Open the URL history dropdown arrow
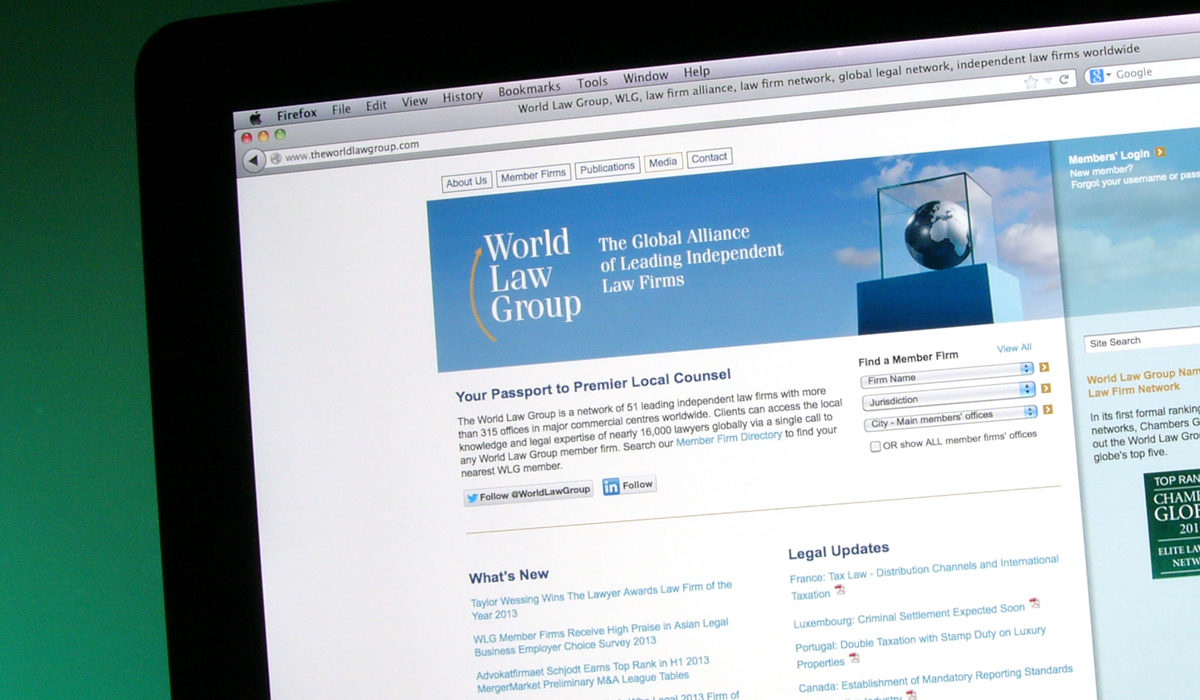Image resolution: width=1200 pixels, height=700 pixels. point(1048,80)
